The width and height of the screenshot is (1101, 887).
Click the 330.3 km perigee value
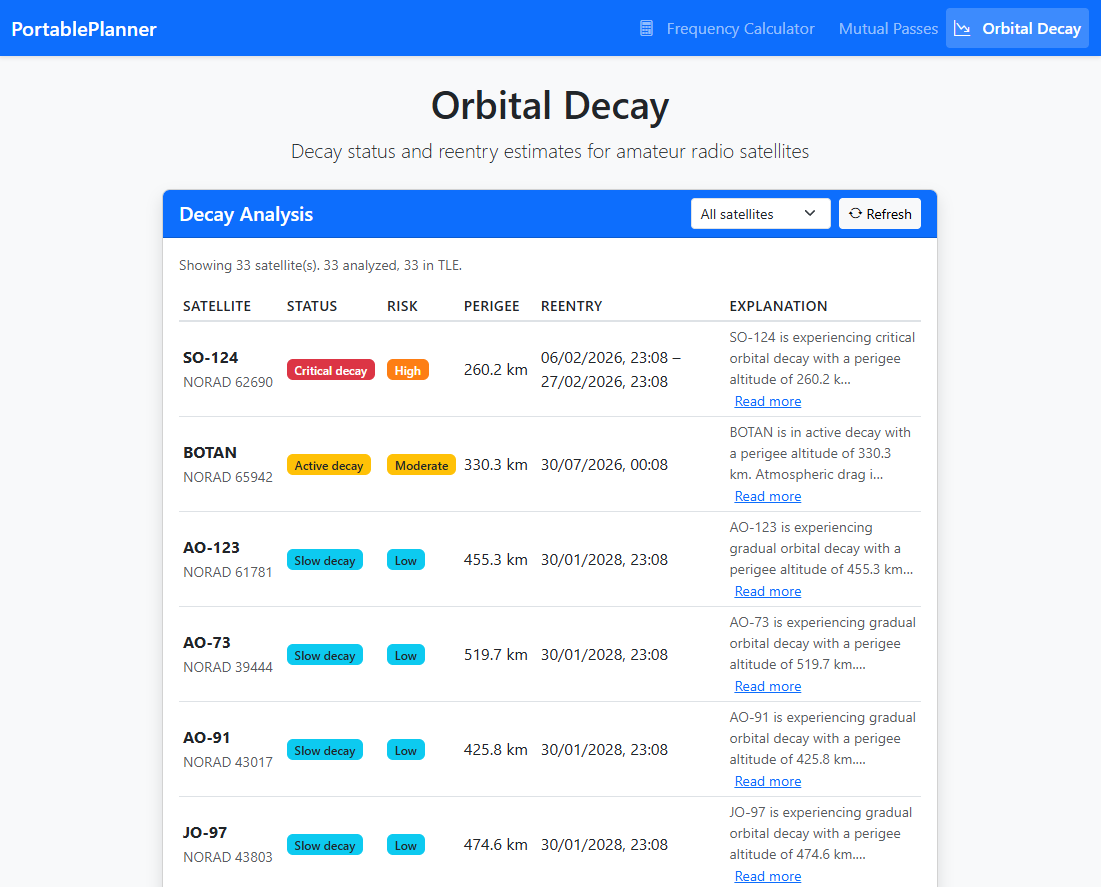pos(495,464)
